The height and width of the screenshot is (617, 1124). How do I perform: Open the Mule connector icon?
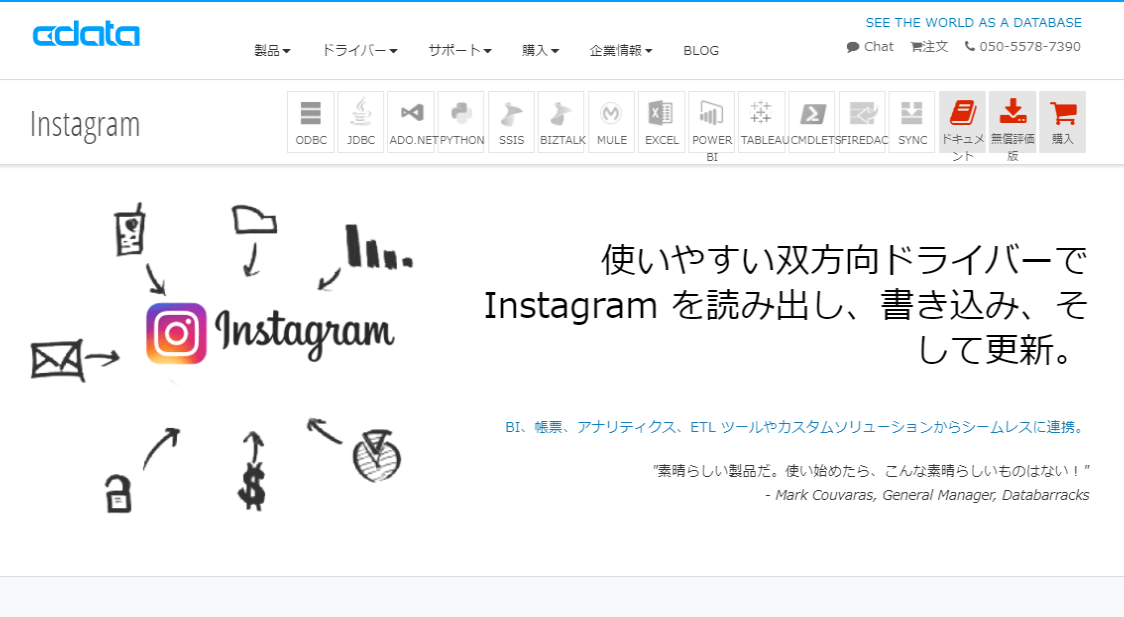click(x=611, y=122)
